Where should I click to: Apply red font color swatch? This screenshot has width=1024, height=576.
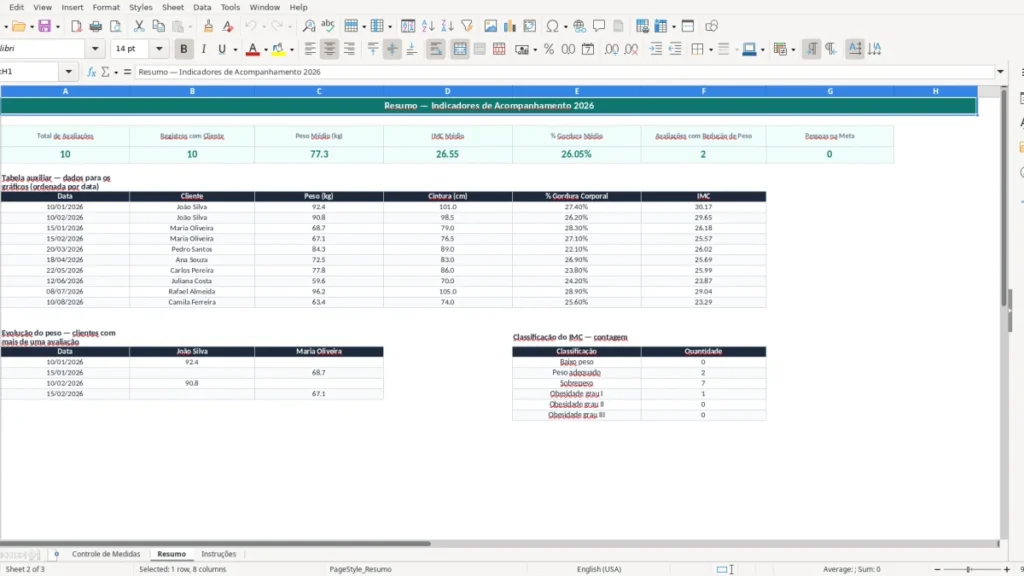pyautogui.click(x=253, y=49)
